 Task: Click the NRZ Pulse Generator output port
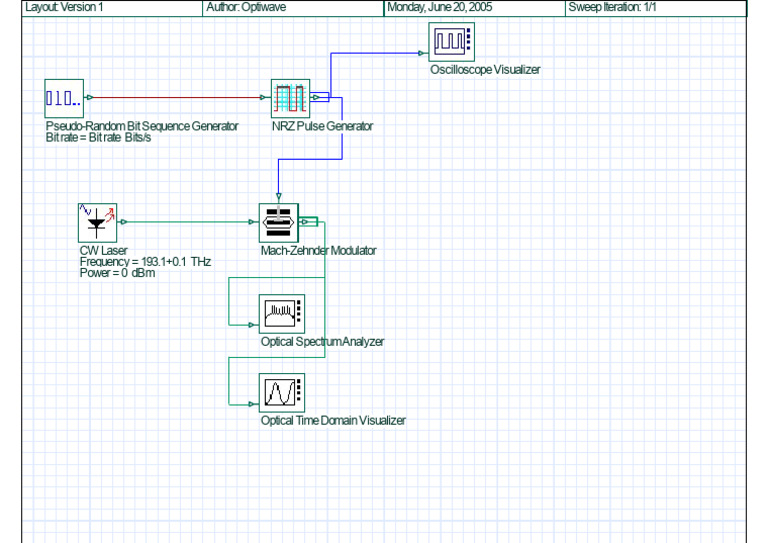coord(316,97)
